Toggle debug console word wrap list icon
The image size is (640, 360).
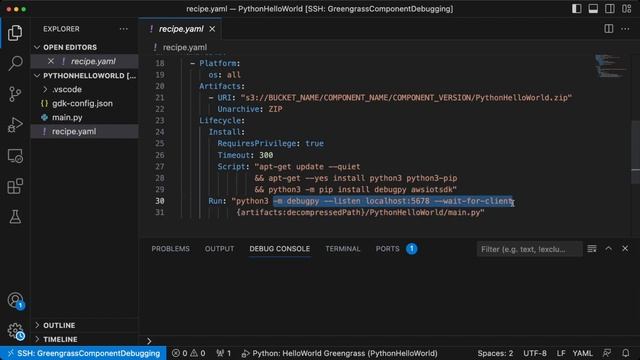coord(592,249)
